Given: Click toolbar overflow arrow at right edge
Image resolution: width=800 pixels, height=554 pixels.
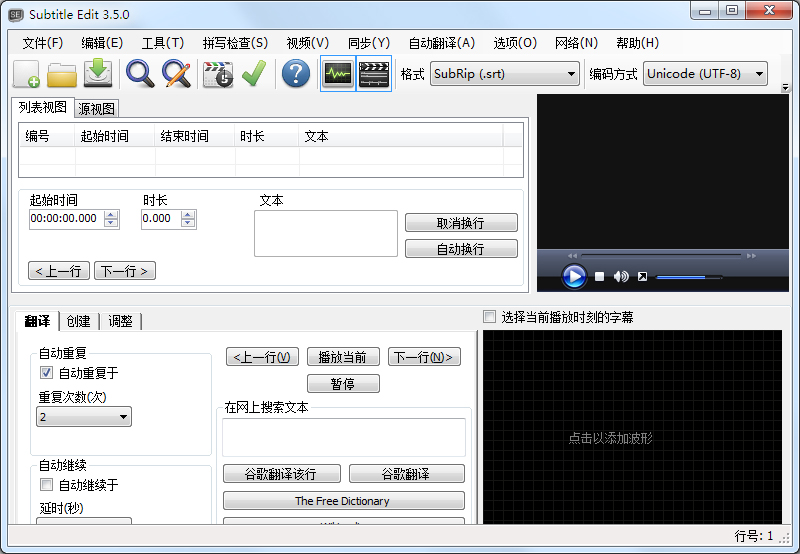Looking at the screenshot, I should (x=786, y=88).
